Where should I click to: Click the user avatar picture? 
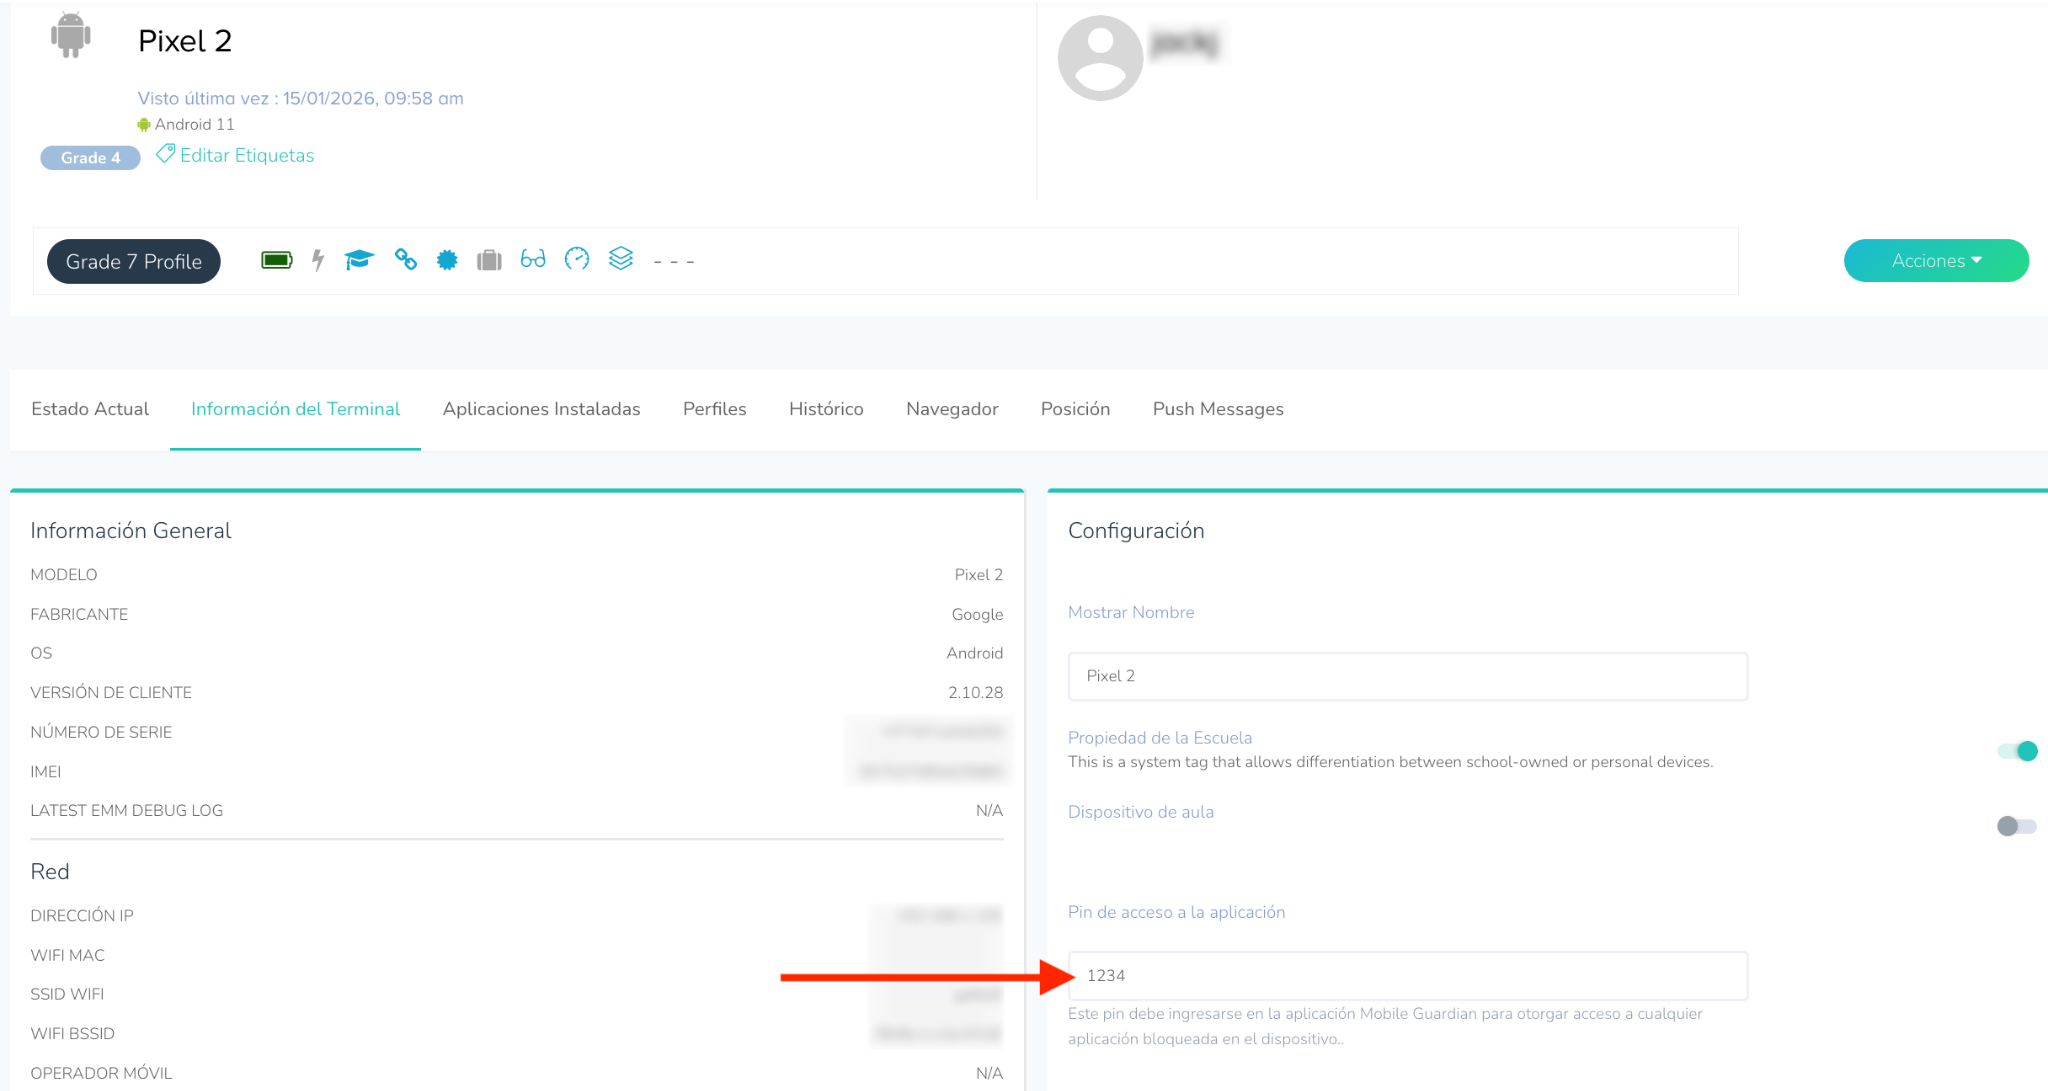(x=1100, y=58)
